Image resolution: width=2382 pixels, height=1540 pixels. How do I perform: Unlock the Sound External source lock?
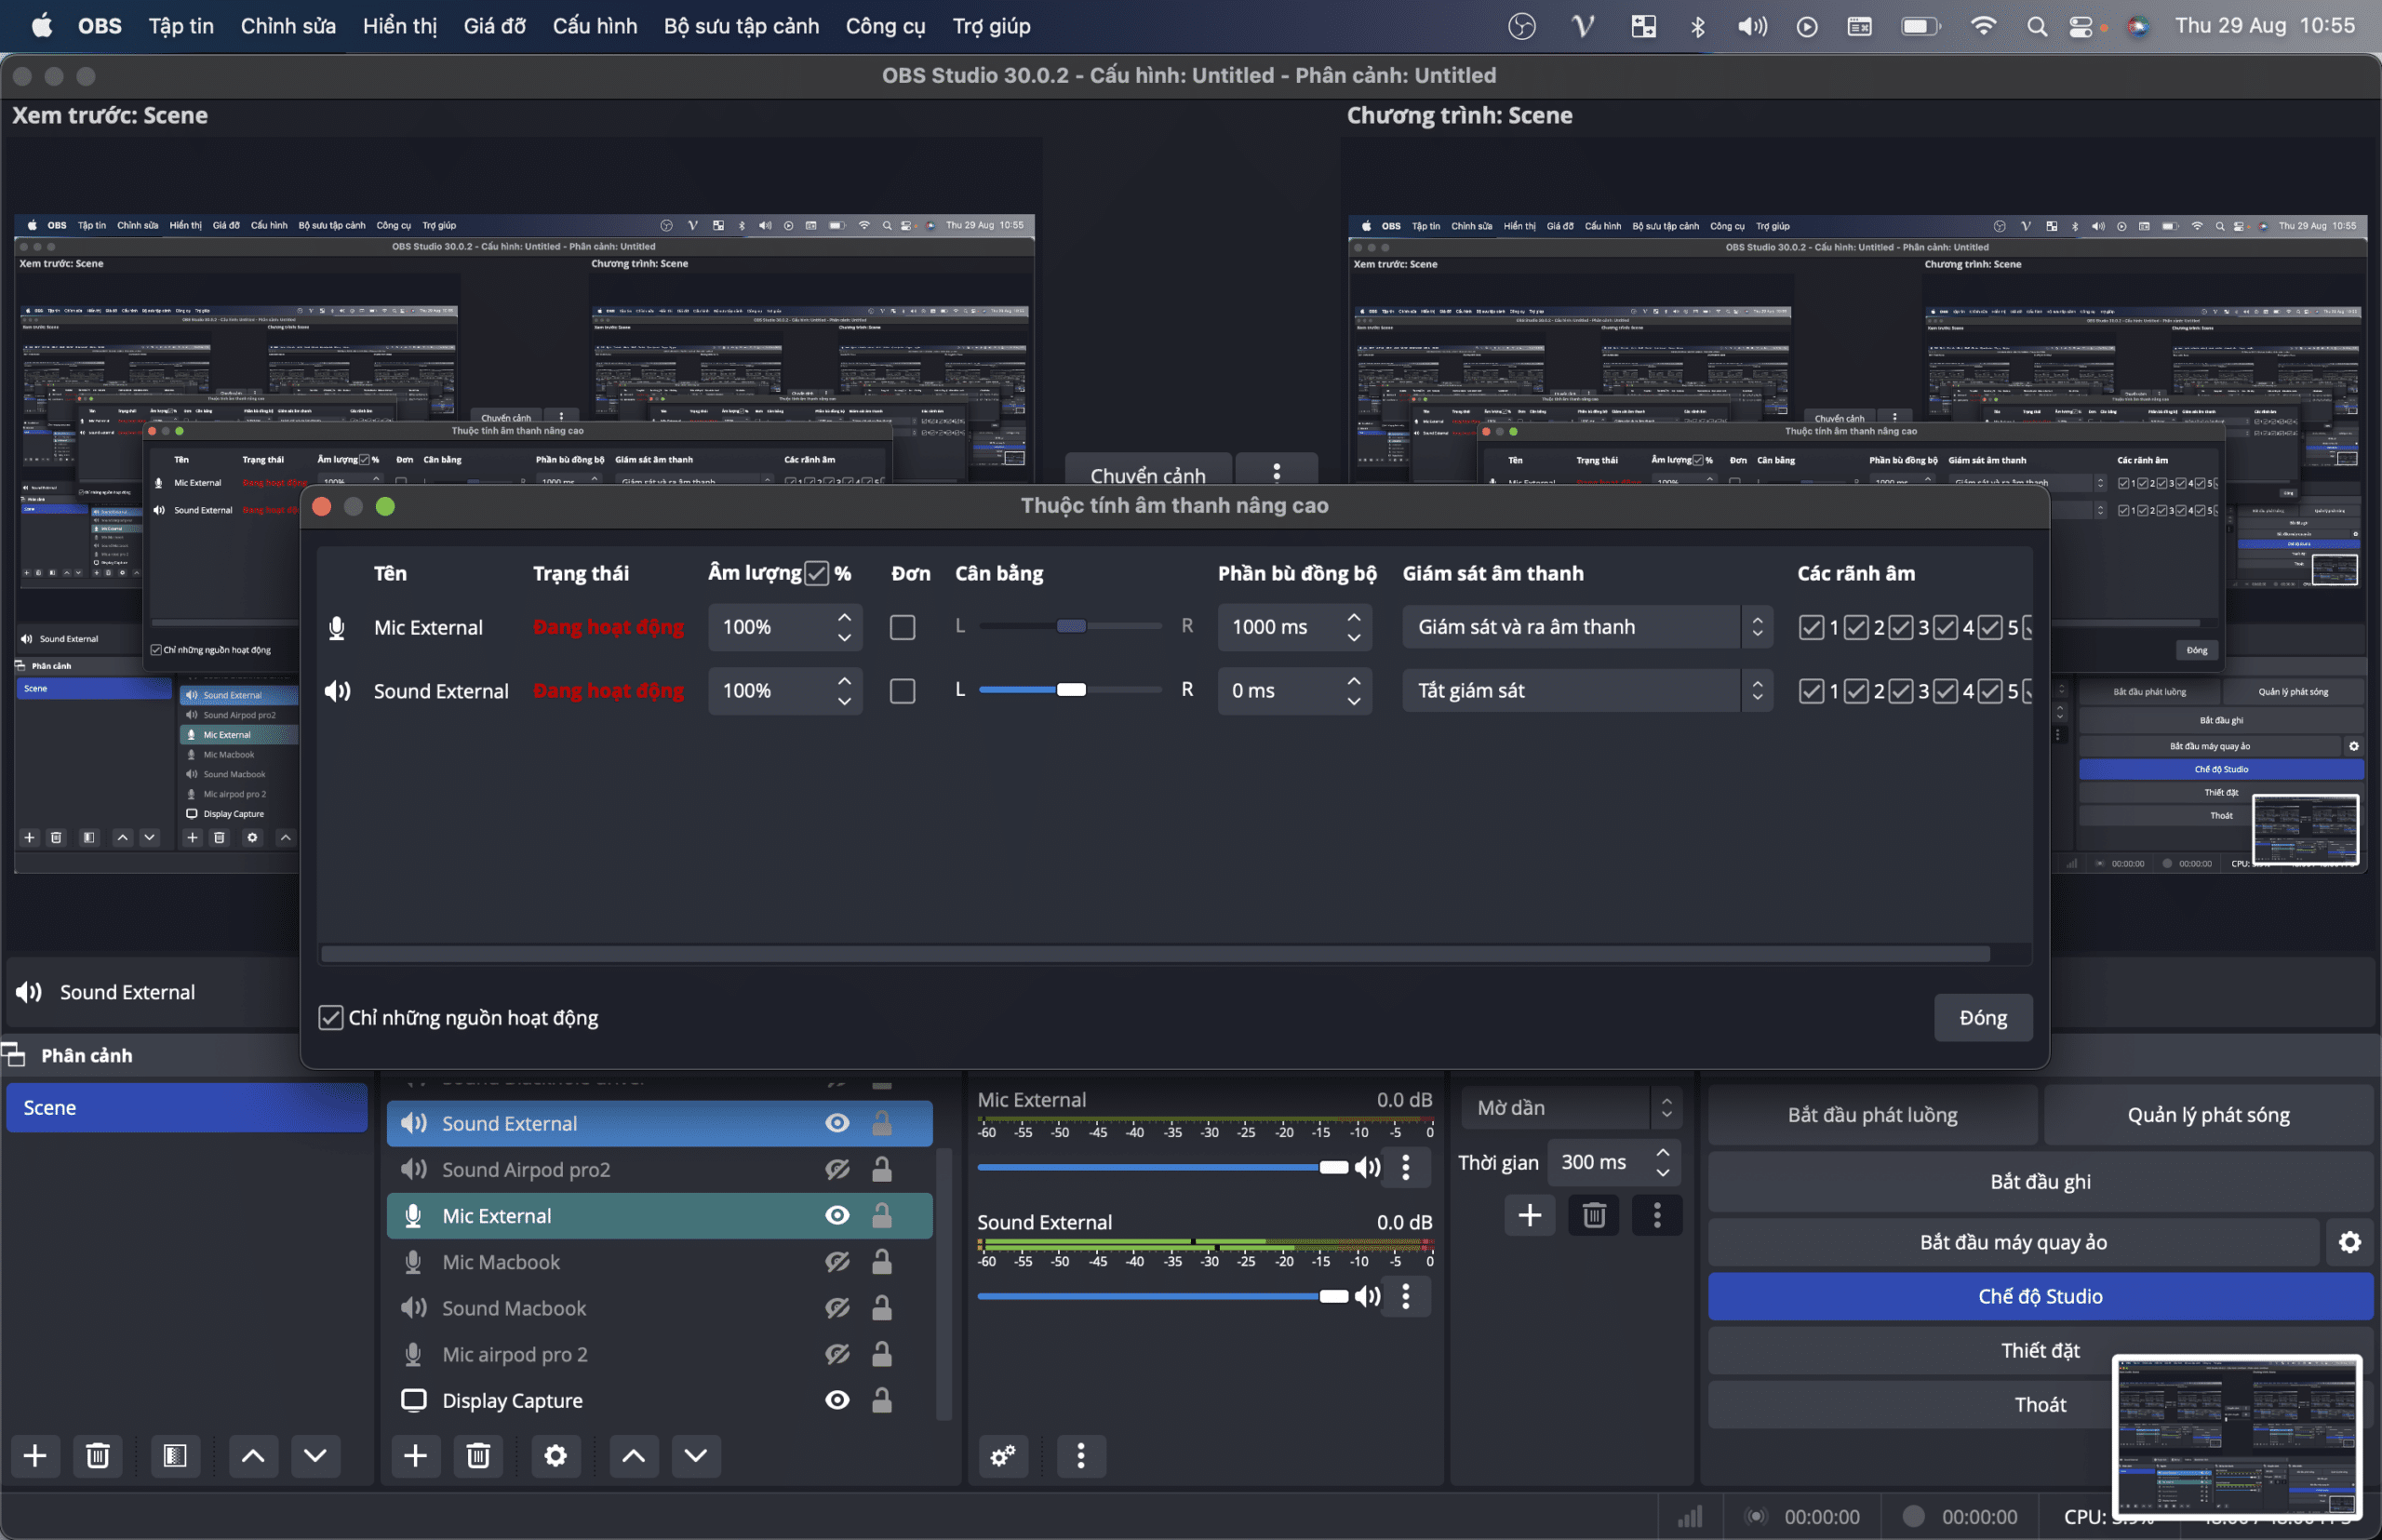click(x=881, y=1123)
